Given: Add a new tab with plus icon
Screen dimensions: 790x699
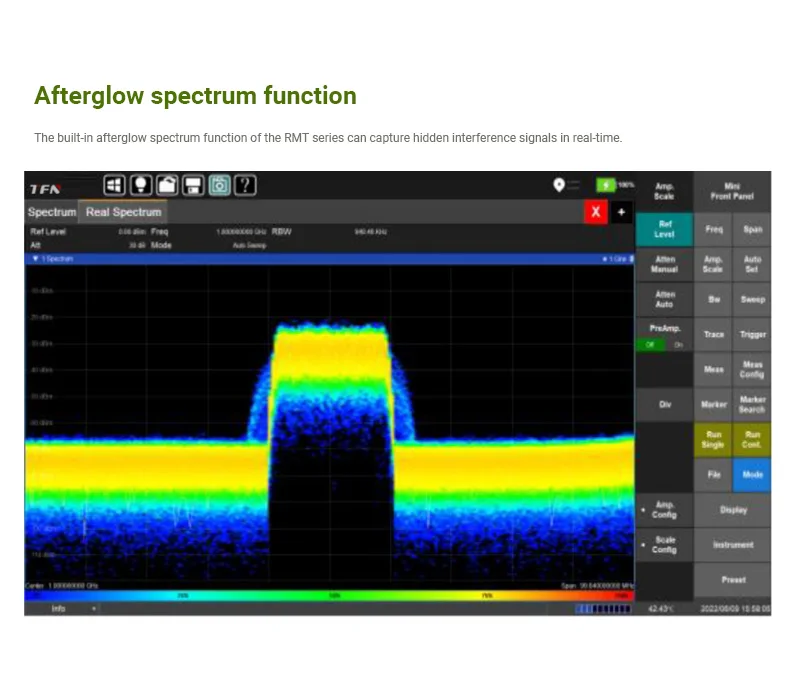Looking at the screenshot, I should (621, 212).
